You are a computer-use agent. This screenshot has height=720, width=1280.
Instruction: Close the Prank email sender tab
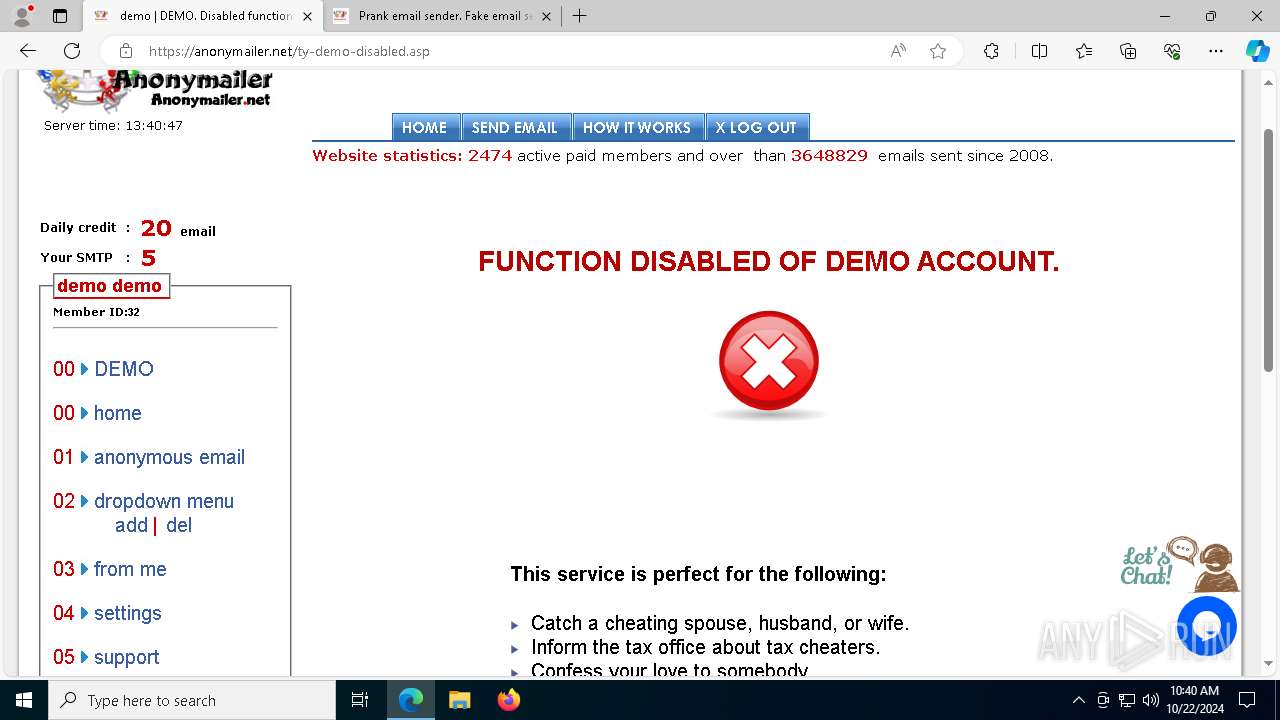pyautogui.click(x=546, y=16)
